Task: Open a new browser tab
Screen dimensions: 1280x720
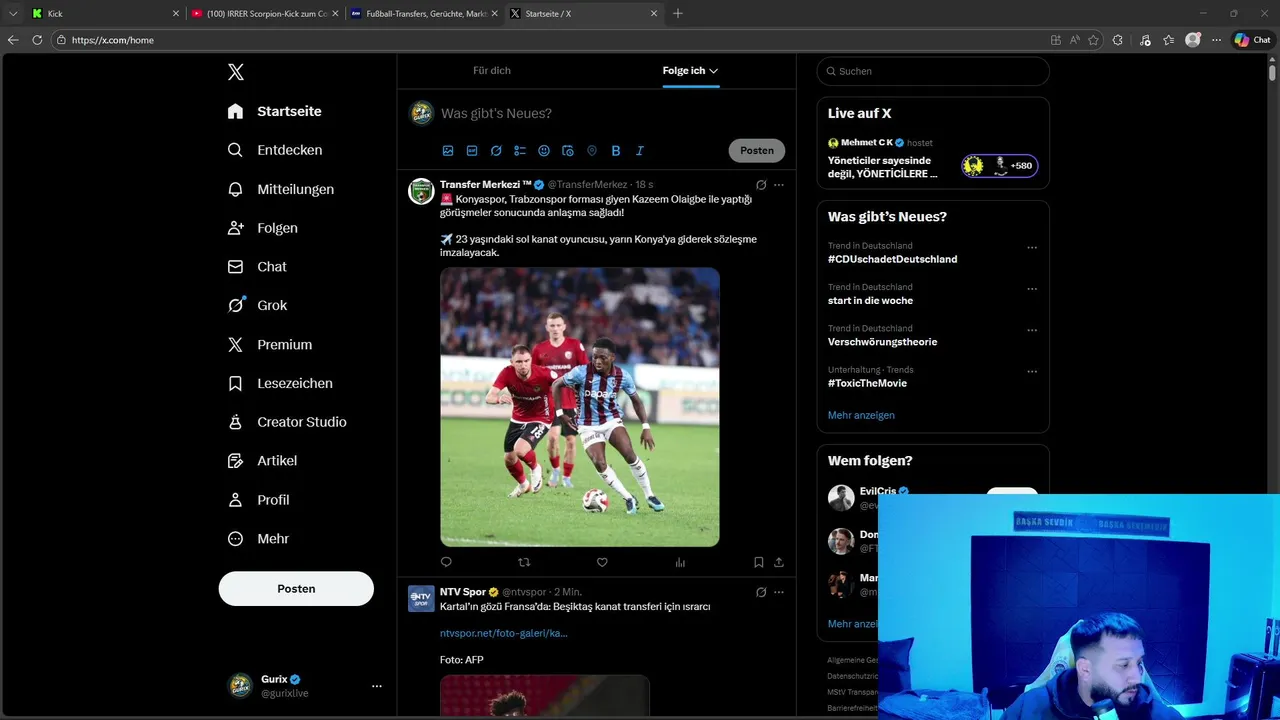Action: (678, 14)
